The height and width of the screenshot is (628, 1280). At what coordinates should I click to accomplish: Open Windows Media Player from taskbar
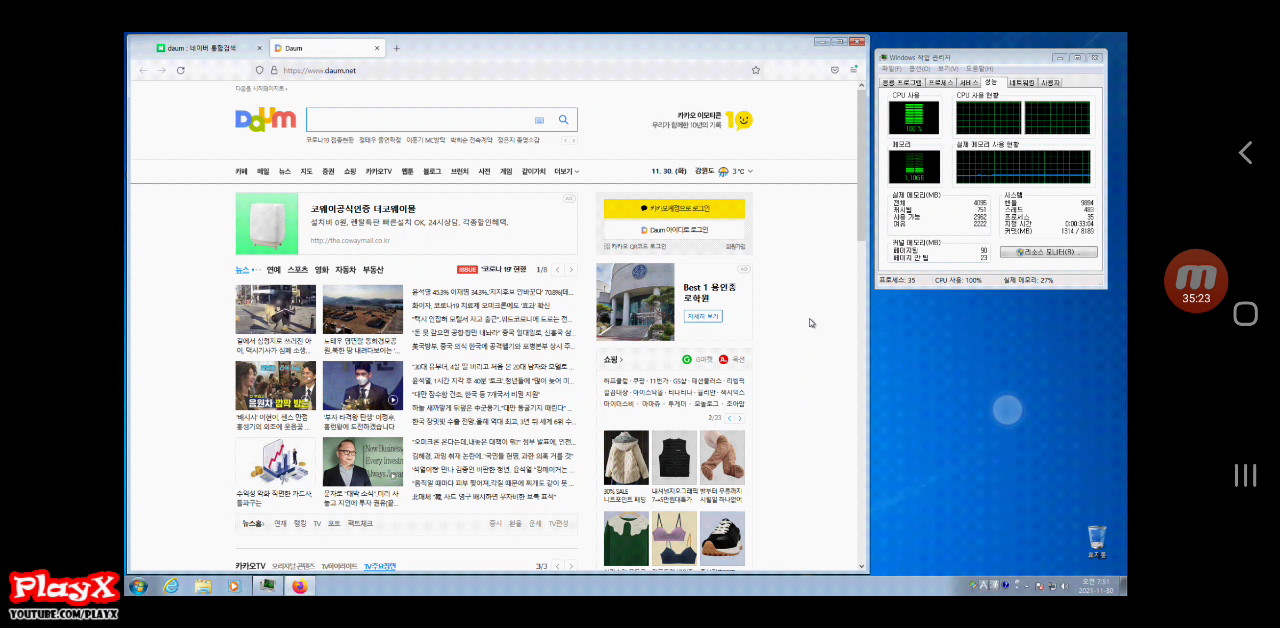[x=235, y=586]
